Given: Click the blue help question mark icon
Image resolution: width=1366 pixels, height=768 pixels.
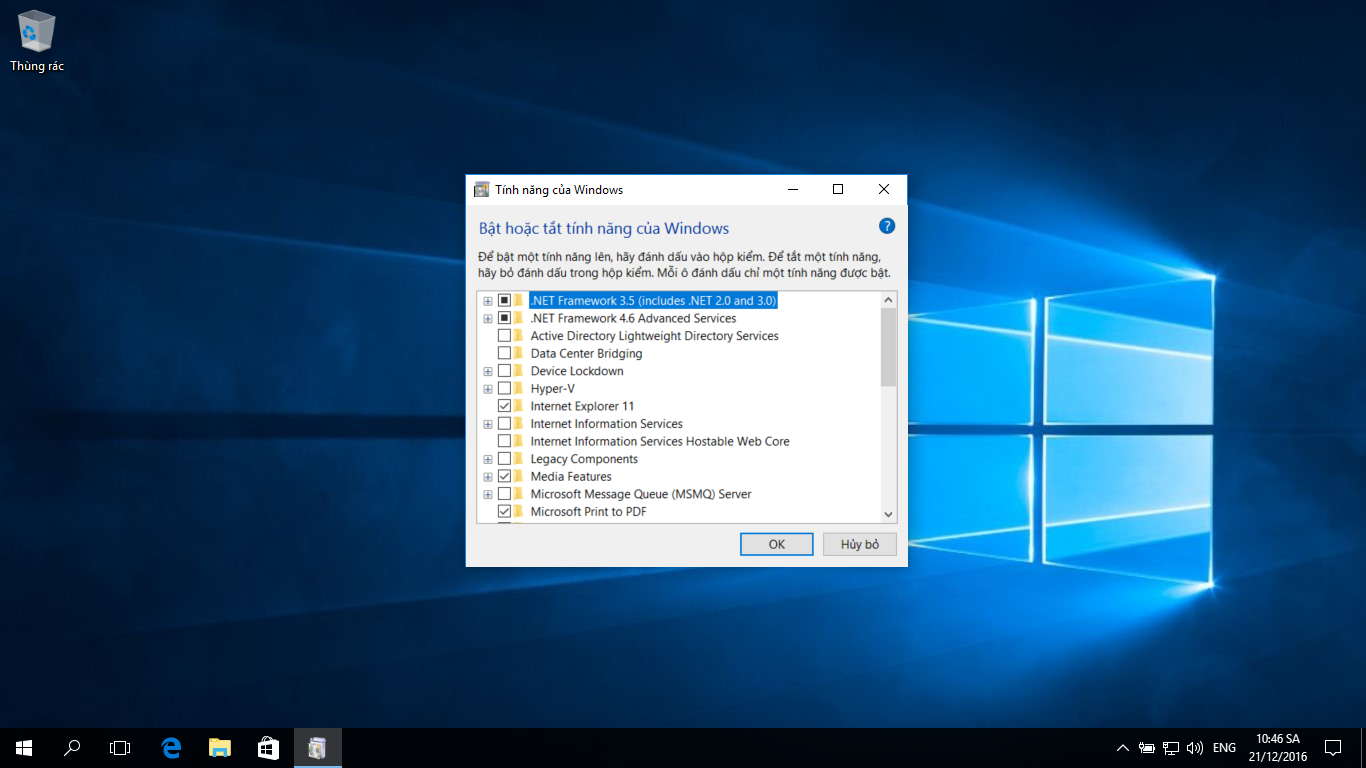Looking at the screenshot, I should [x=886, y=226].
